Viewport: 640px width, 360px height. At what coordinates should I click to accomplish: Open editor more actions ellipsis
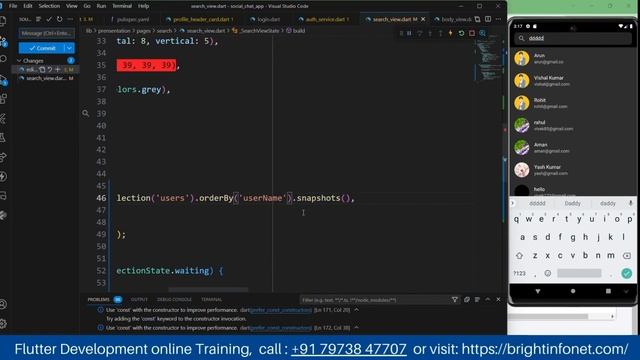(x=498, y=19)
